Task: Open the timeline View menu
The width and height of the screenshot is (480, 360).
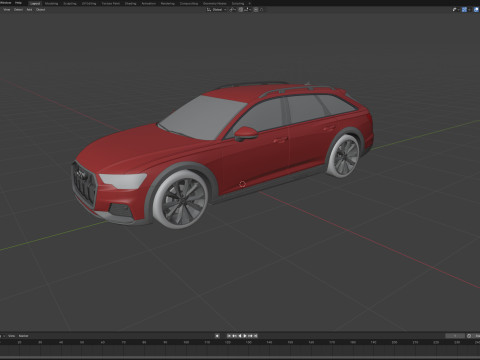Action: click(x=11, y=336)
